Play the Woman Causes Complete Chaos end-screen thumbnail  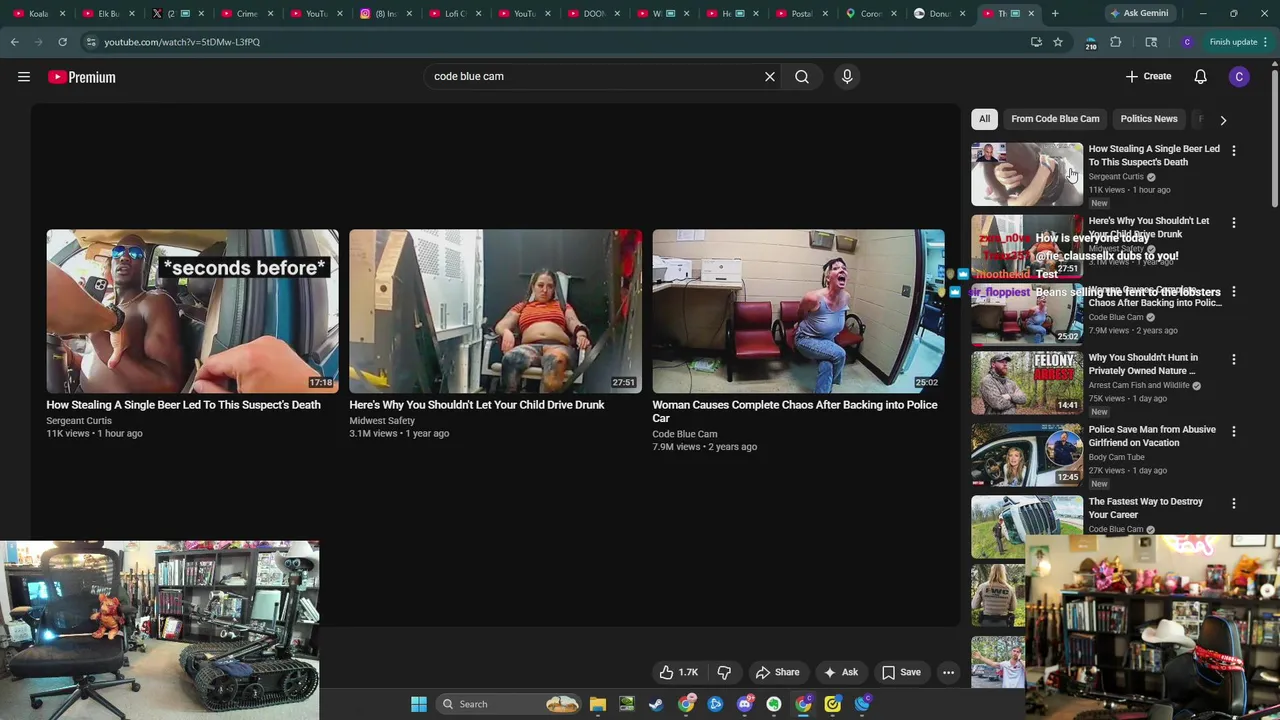pyautogui.click(x=798, y=311)
